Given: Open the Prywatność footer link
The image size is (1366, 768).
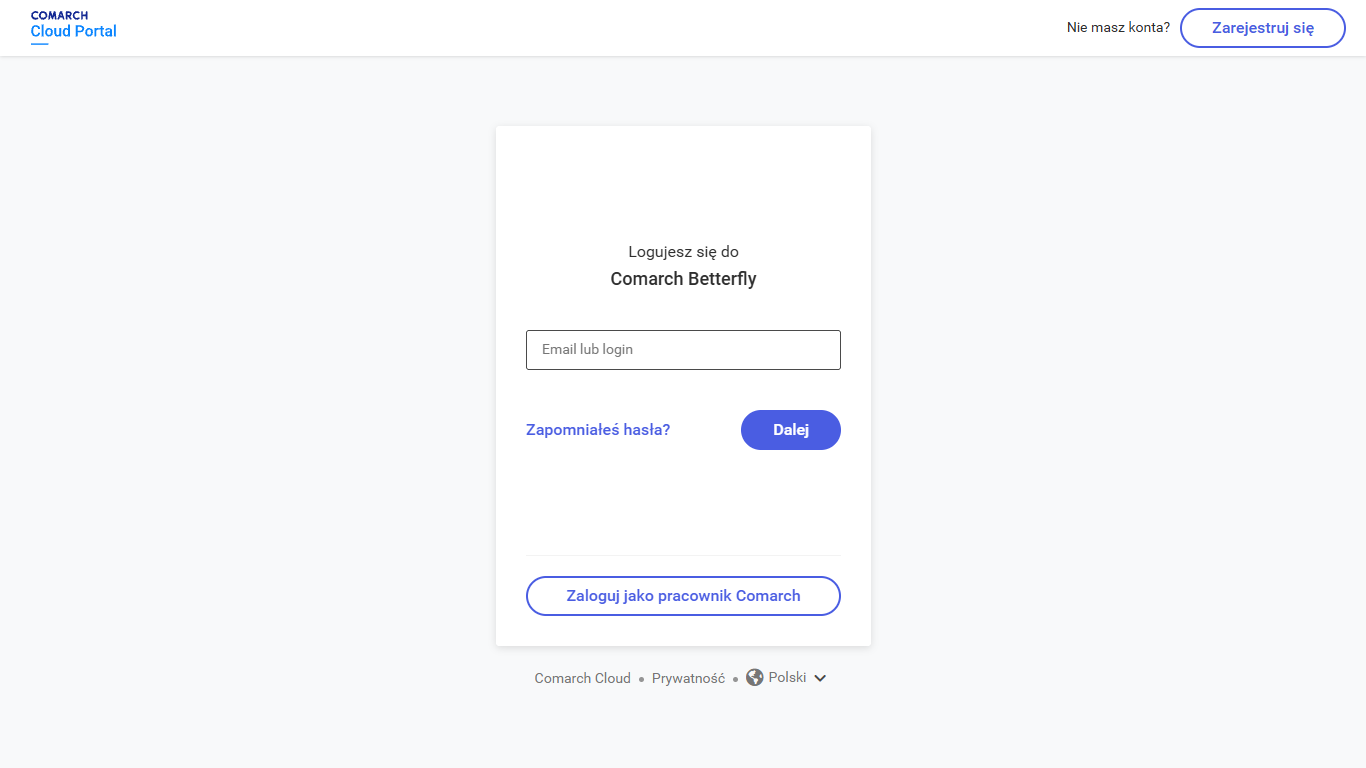Looking at the screenshot, I should click(x=688, y=678).
